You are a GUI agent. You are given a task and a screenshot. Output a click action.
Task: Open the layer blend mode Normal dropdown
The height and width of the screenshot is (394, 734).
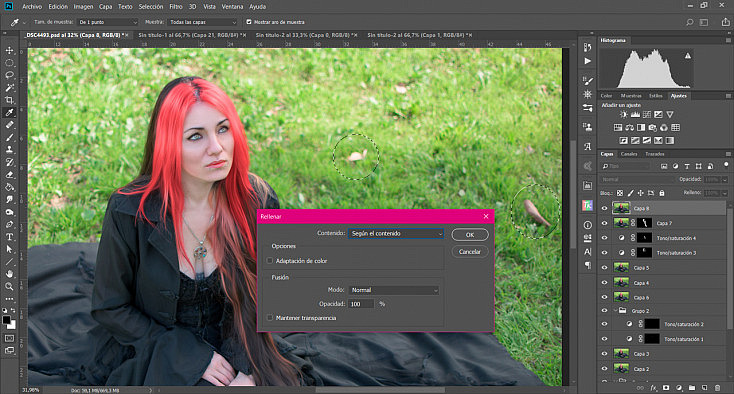click(637, 180)
